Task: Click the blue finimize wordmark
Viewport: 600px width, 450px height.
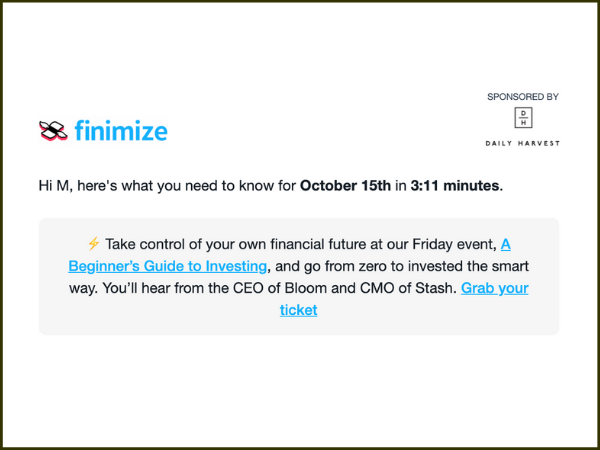Action: (121, 130)
